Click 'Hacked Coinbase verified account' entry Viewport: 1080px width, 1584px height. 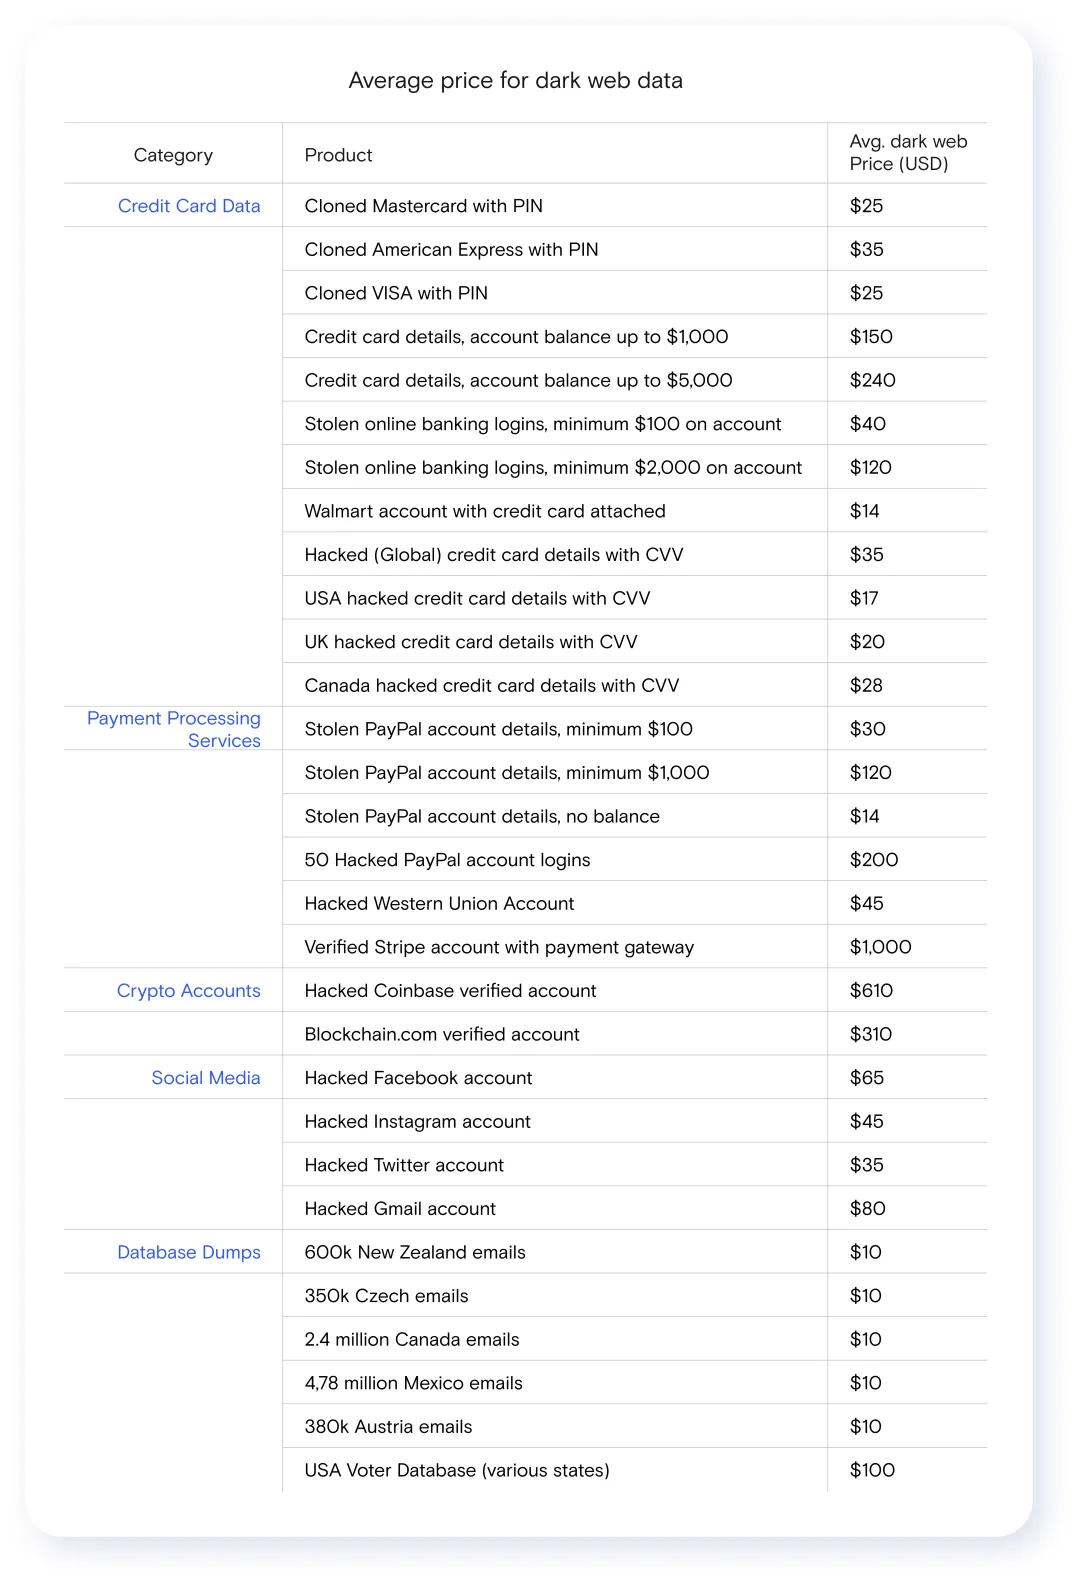click(x=450, y=991)
